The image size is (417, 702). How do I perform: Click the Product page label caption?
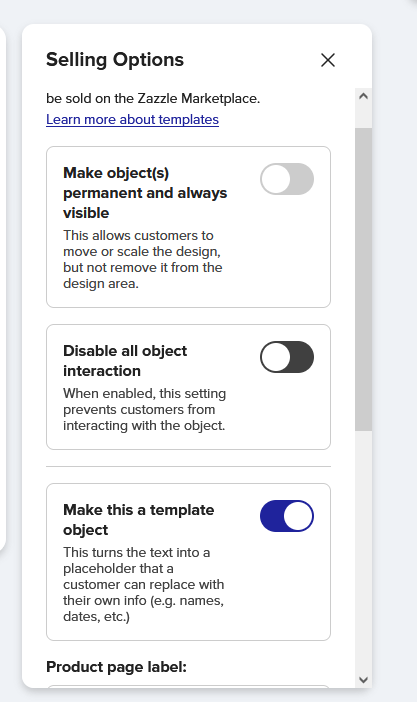[116, 667]
